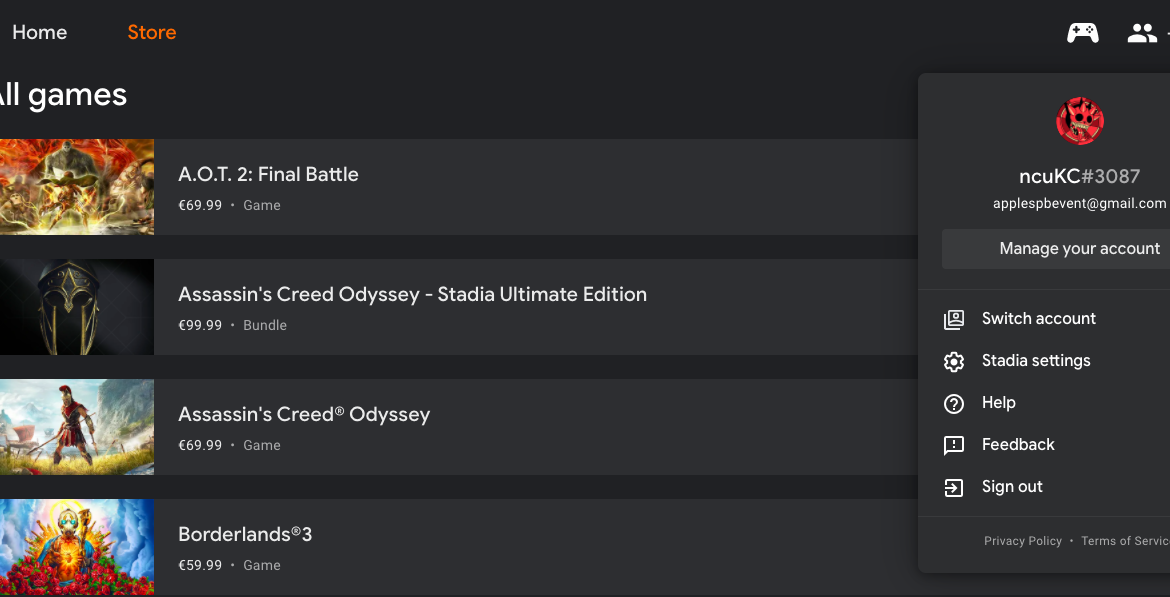The width and height of the screenshot is (1170, 597).
Task: Open the friends people icon
Action: coord(1142,33)
